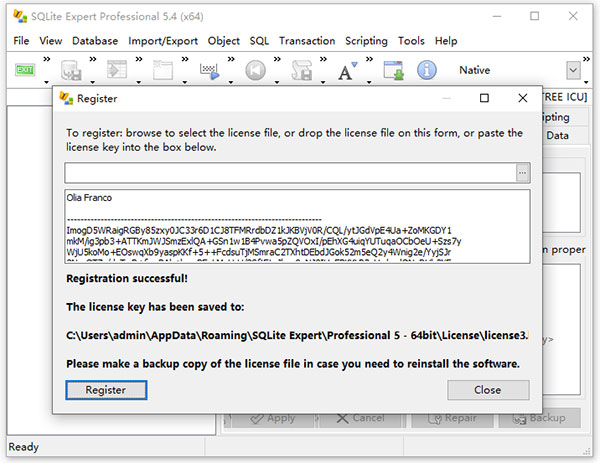Click the font settings 'A' toolbar icon
Viewport: 600px width, 463px height.
347,70
